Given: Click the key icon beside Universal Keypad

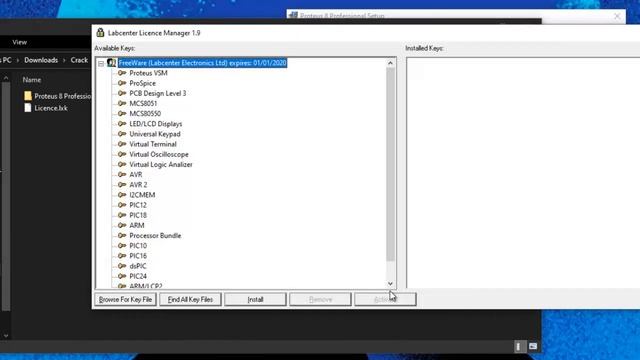Looking at the screenshot, I should point(122,134).
